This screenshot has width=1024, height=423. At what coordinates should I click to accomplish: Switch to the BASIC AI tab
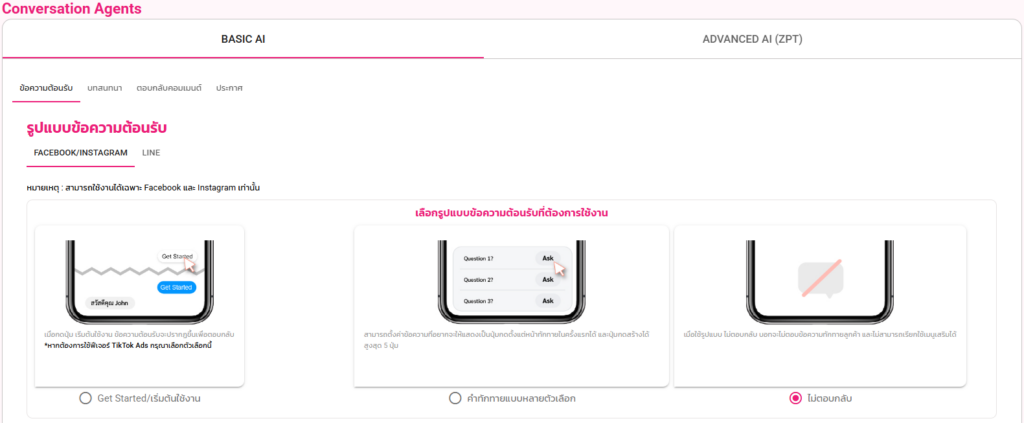pos(243,40)
